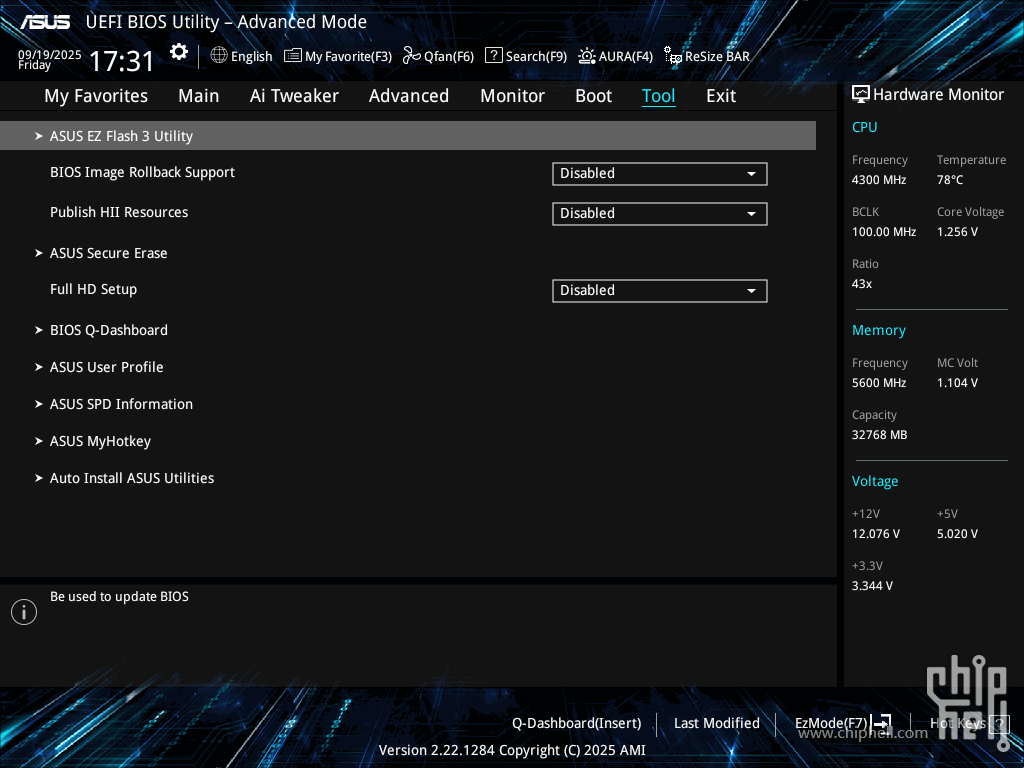1024x768 pixels.
Task: Click Ratio value 43x
Action: 861,284
